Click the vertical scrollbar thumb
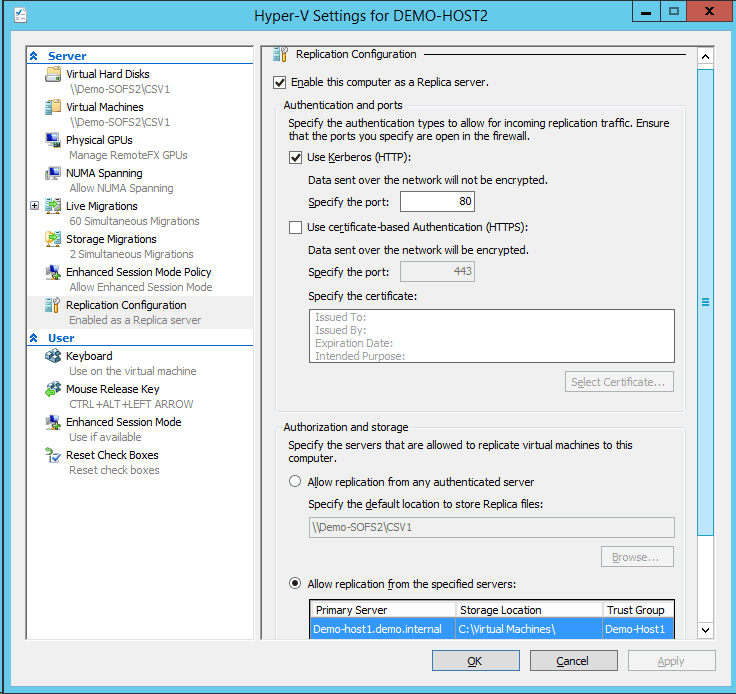 coord(705,302)
